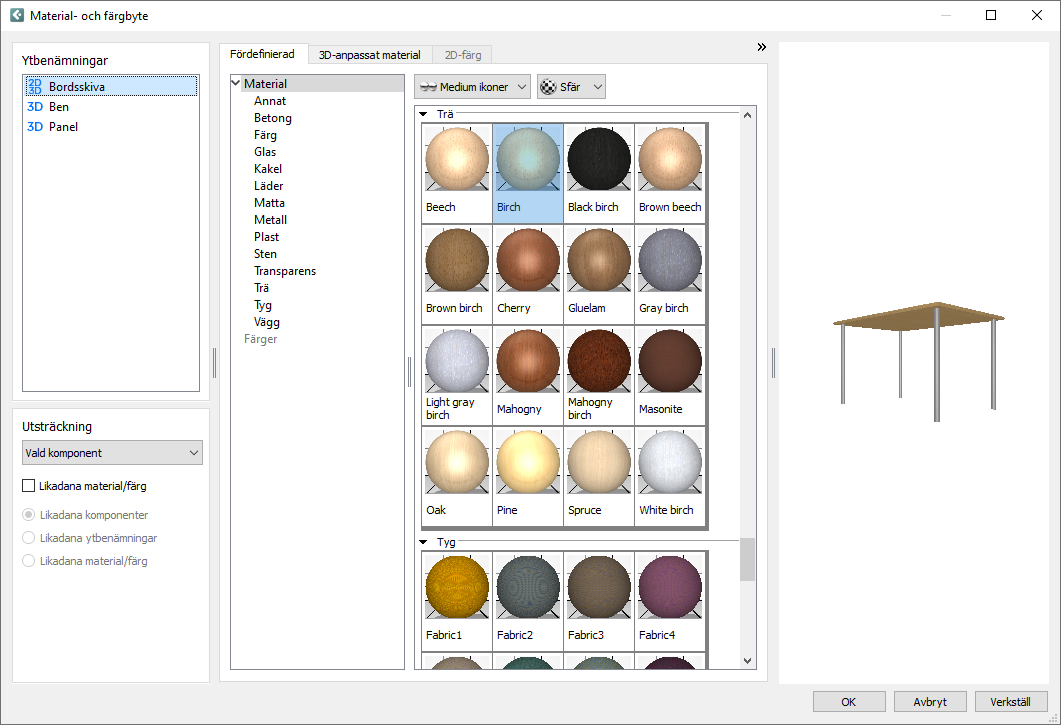Switch to the 3D-anpassat material tab
This screenshot has height=725, width=1061.
click(x=369, y=55)
